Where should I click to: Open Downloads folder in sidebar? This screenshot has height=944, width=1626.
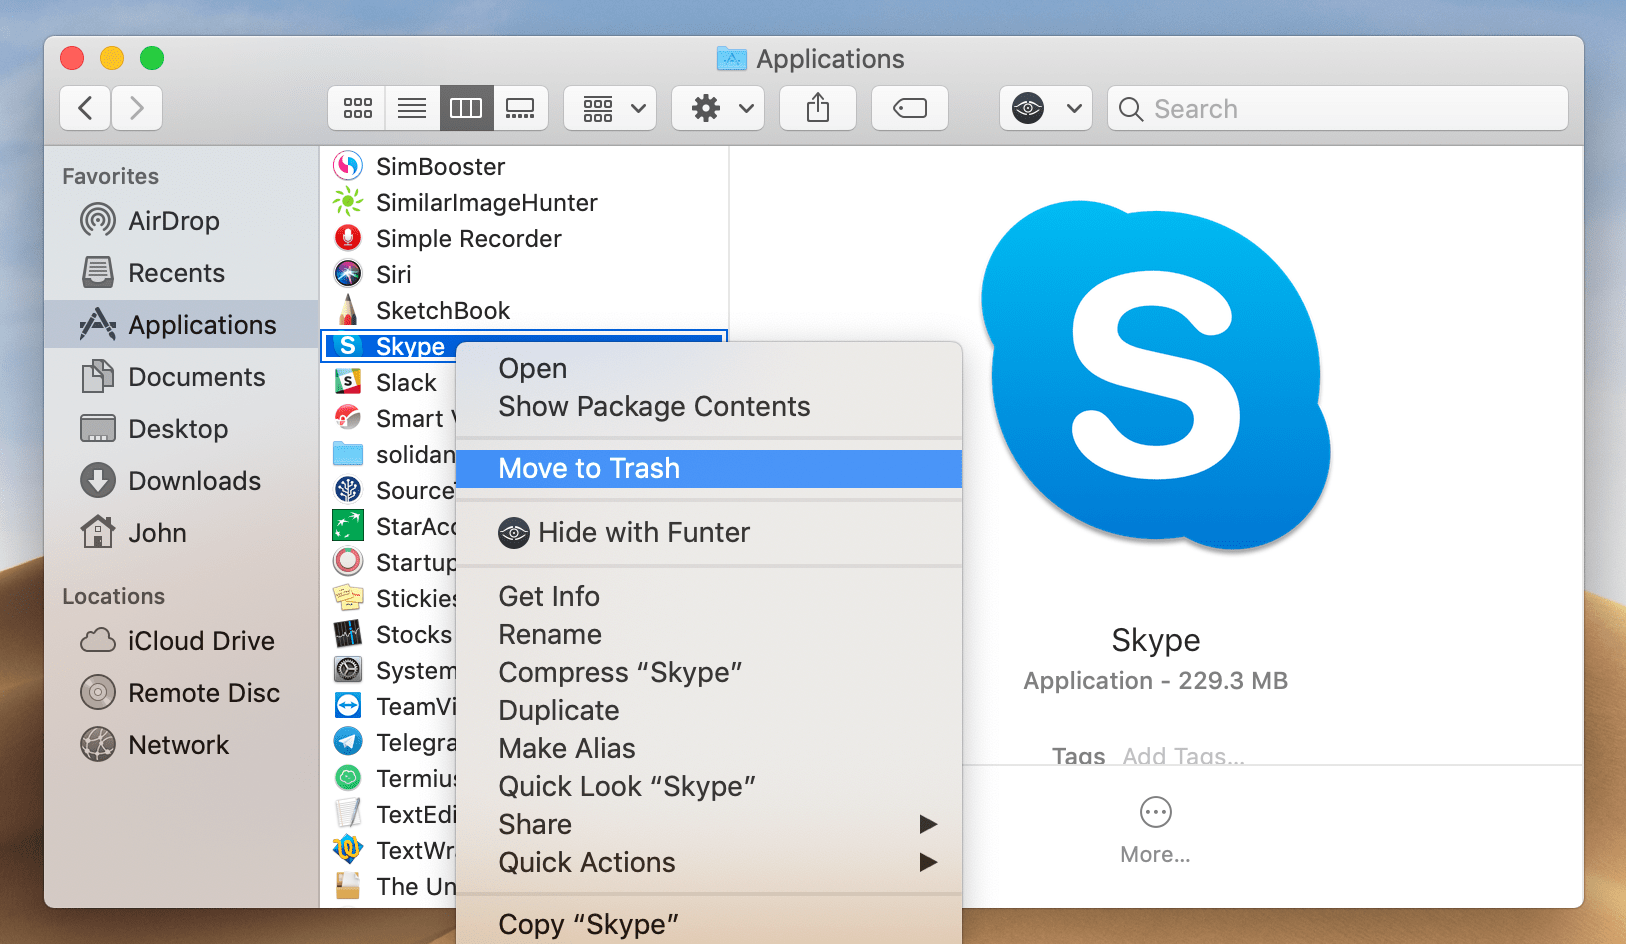coord(194,481)
